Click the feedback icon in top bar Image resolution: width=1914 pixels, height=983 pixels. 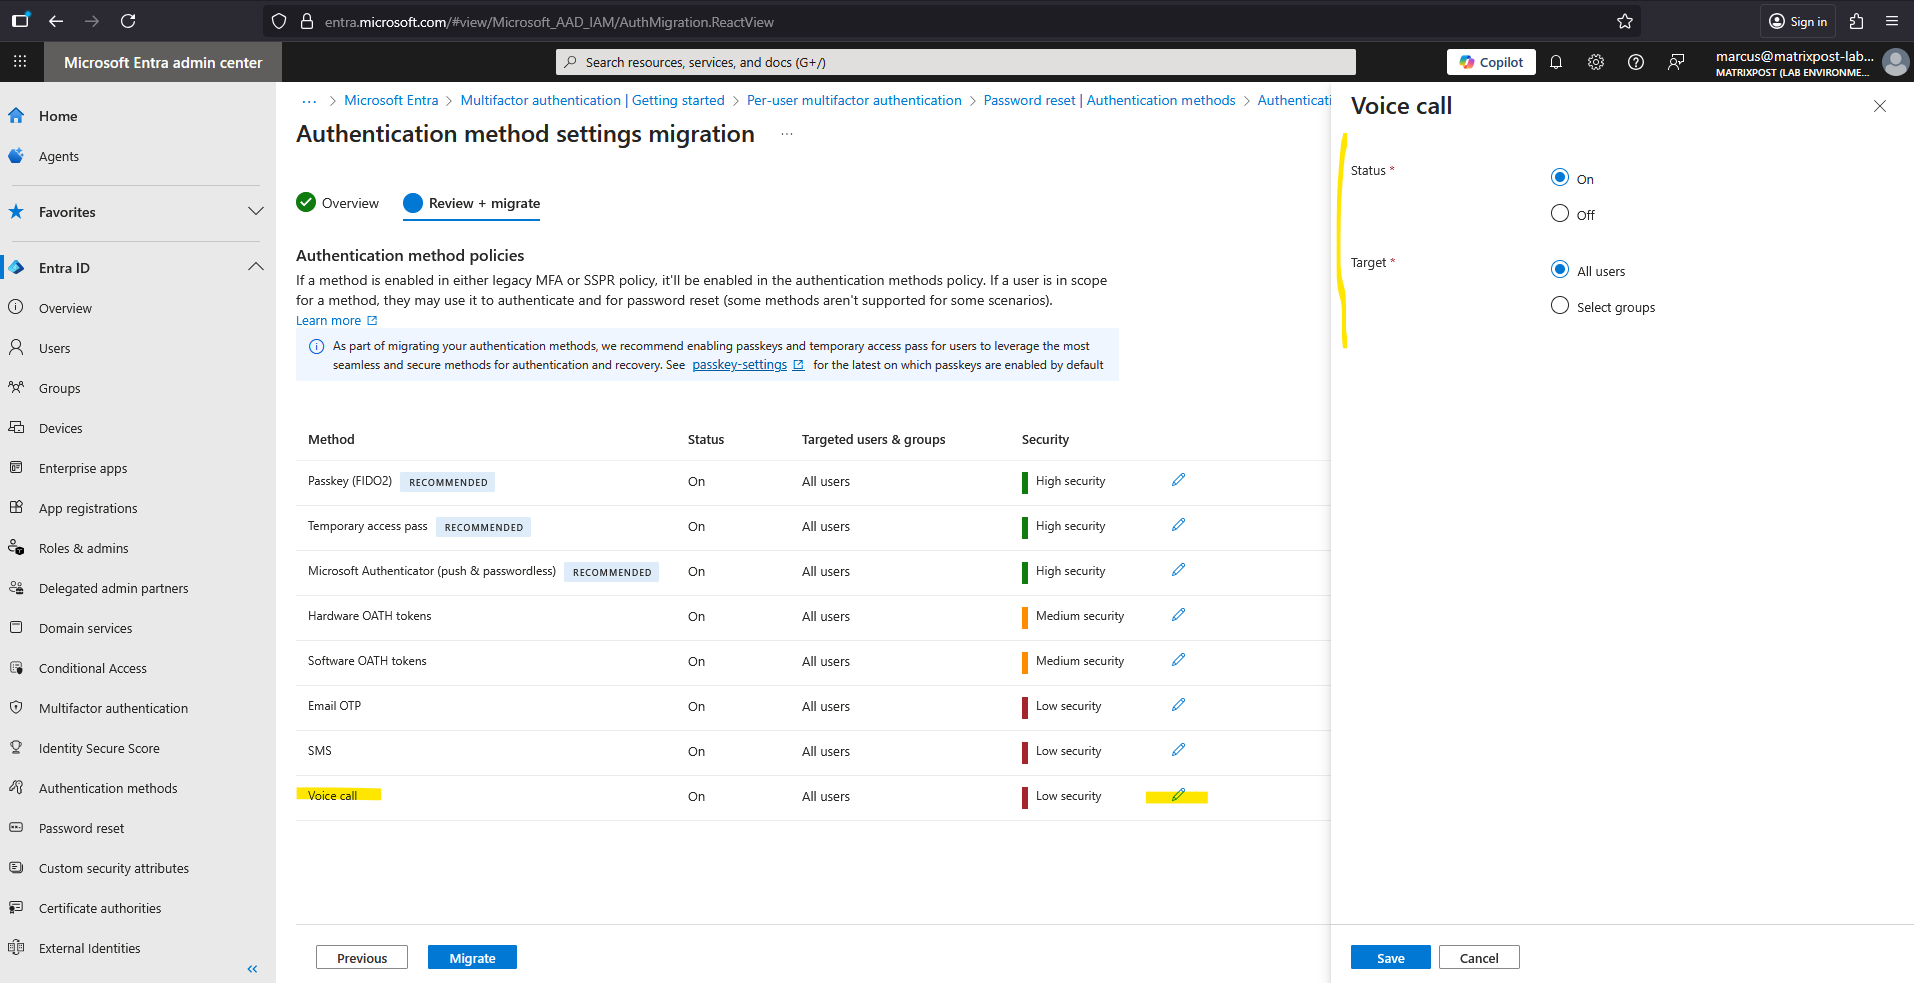[1676, 62]
